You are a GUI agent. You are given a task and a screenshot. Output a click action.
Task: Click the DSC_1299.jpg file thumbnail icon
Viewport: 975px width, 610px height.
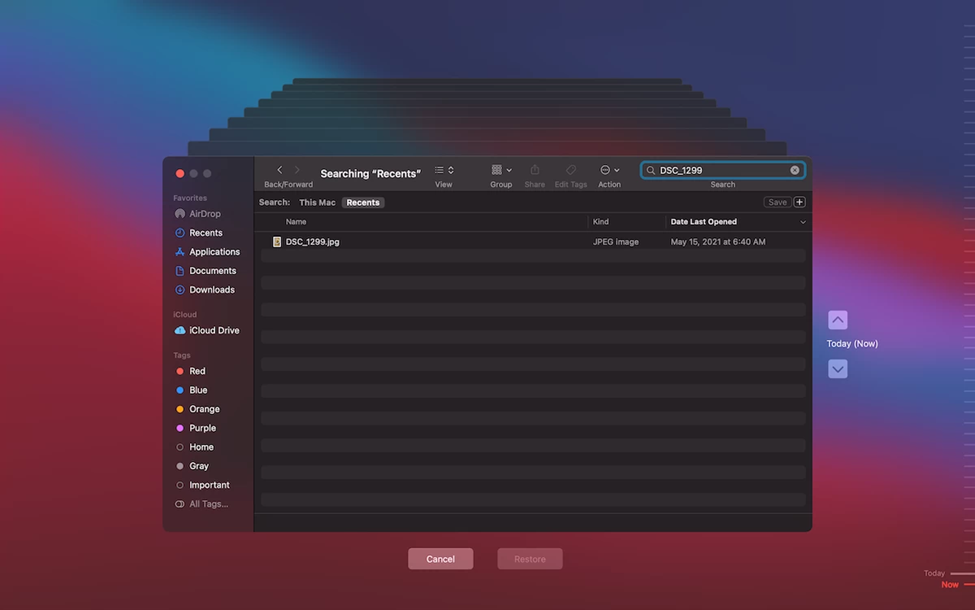tap(277, 242)
